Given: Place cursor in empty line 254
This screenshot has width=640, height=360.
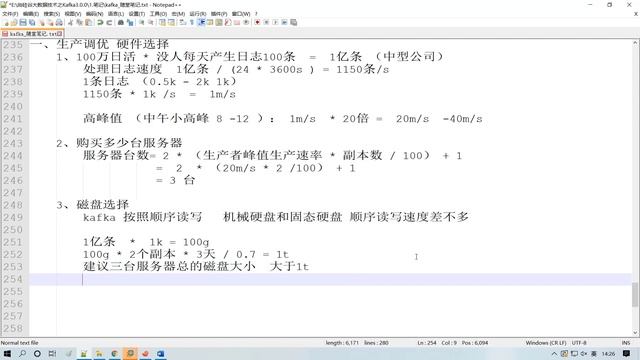Looking at the screenshot, I should pyautogui.click(x=331, y=279).
